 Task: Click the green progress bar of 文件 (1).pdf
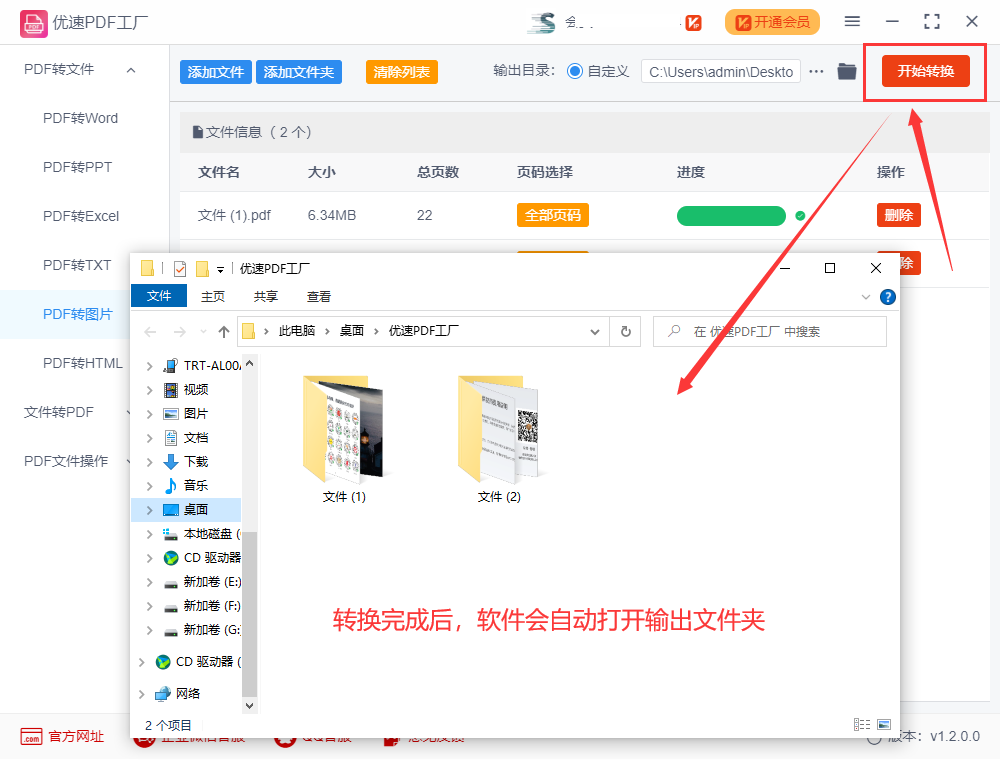(x=731, y=216)
